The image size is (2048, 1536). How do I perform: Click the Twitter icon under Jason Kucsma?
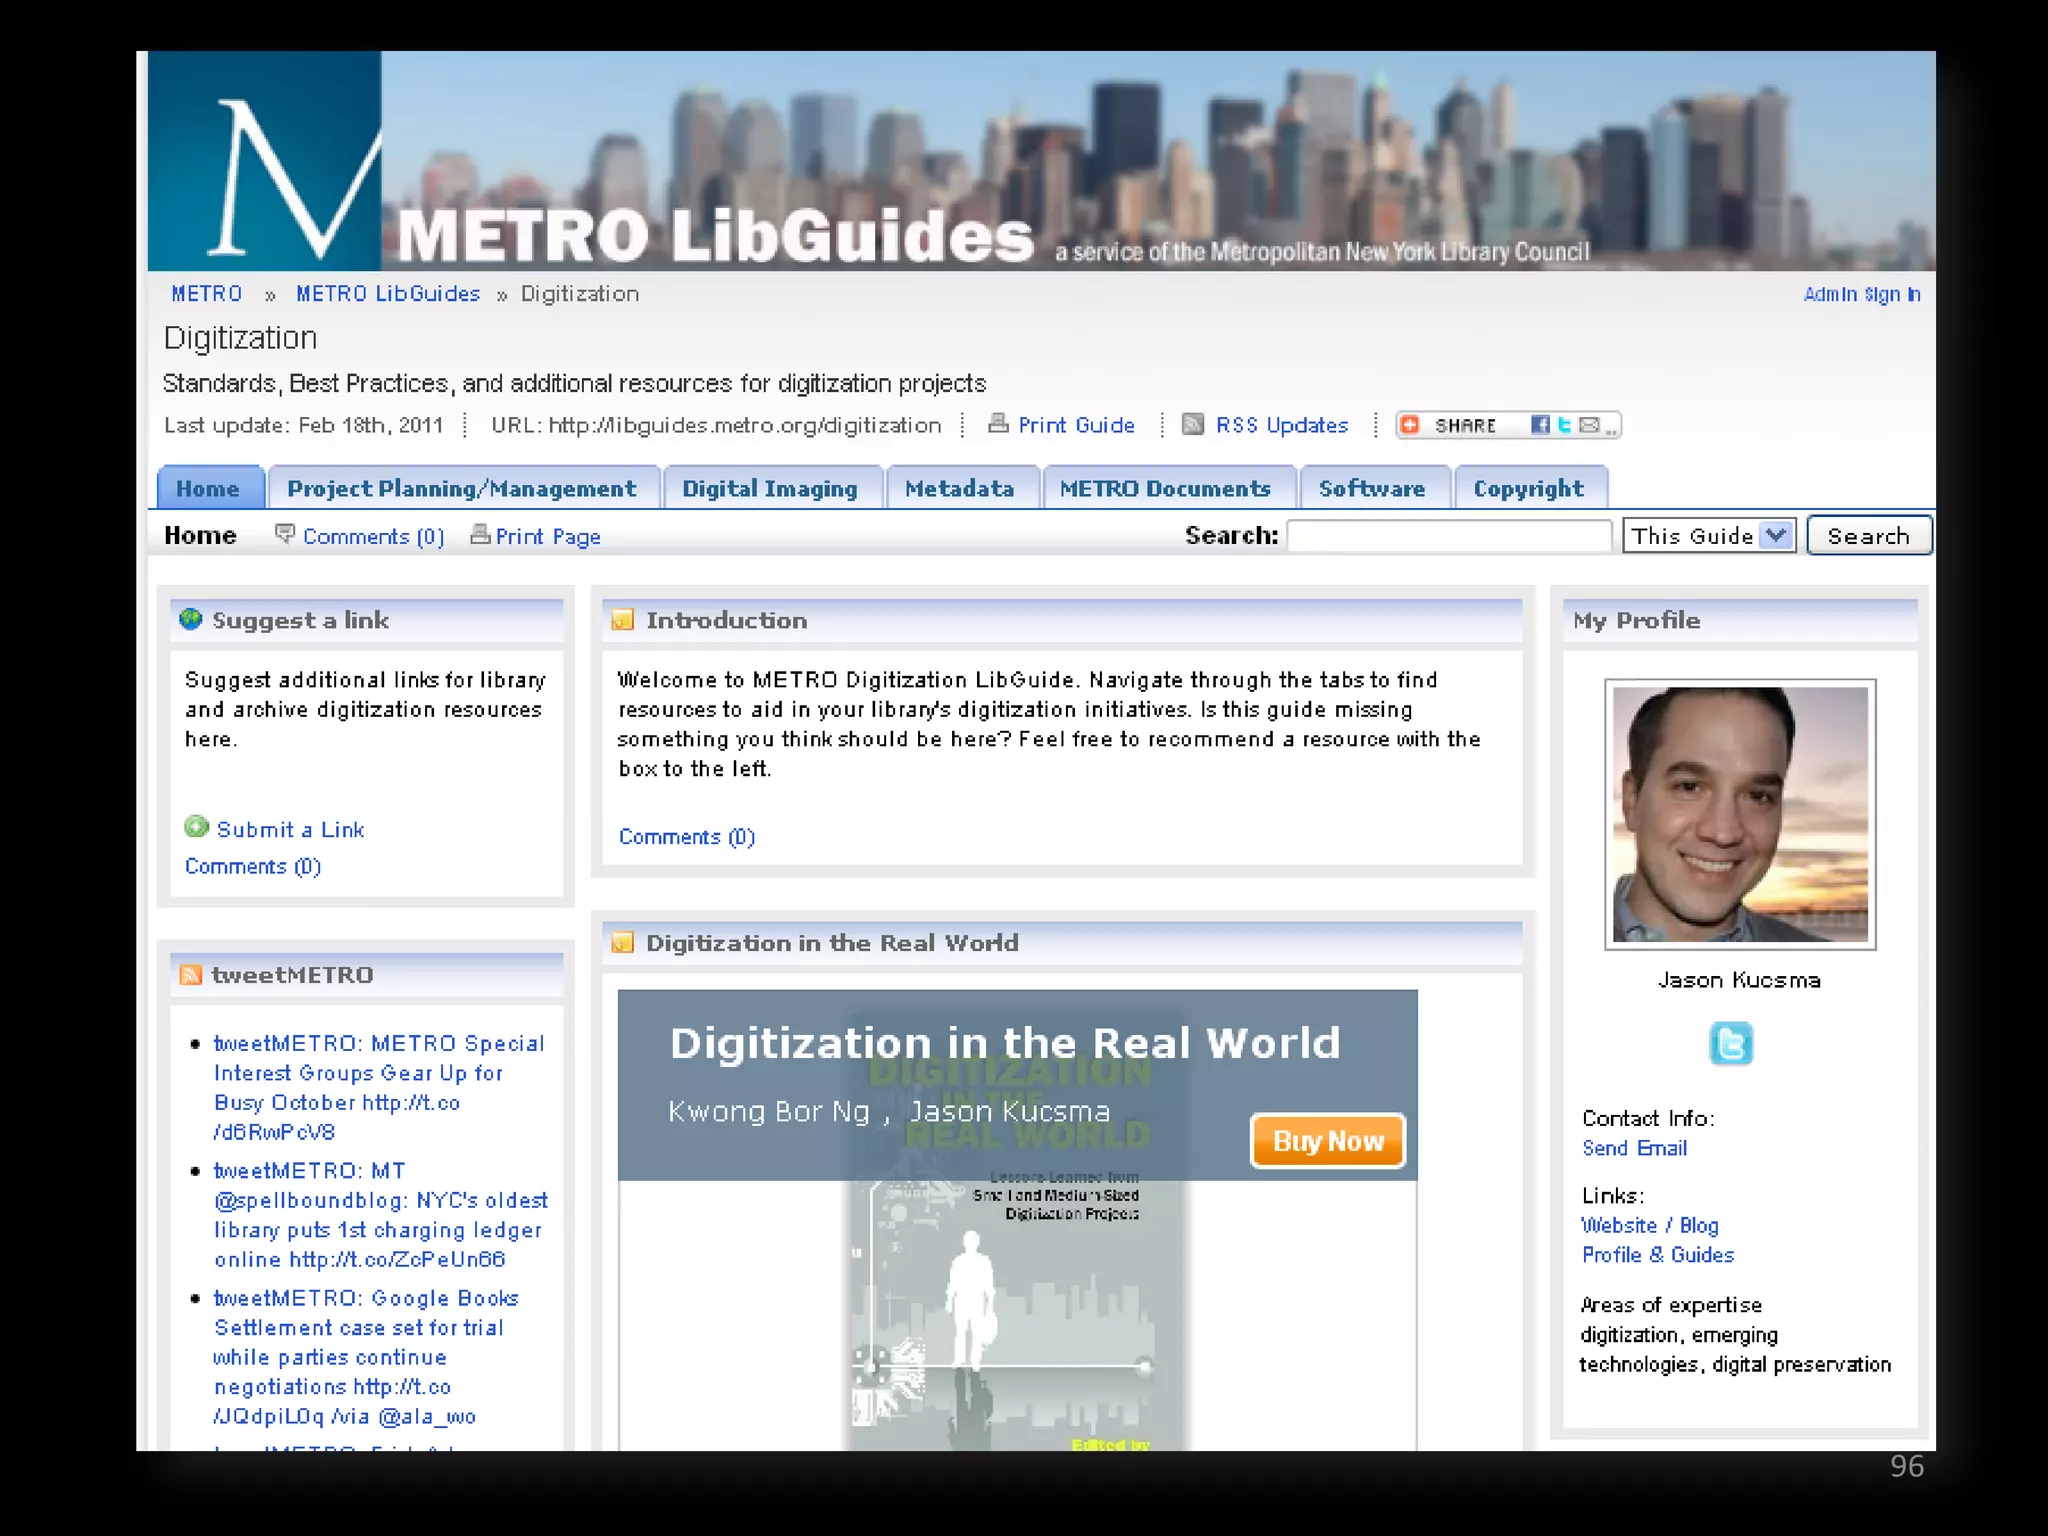coord(1731,1043)
